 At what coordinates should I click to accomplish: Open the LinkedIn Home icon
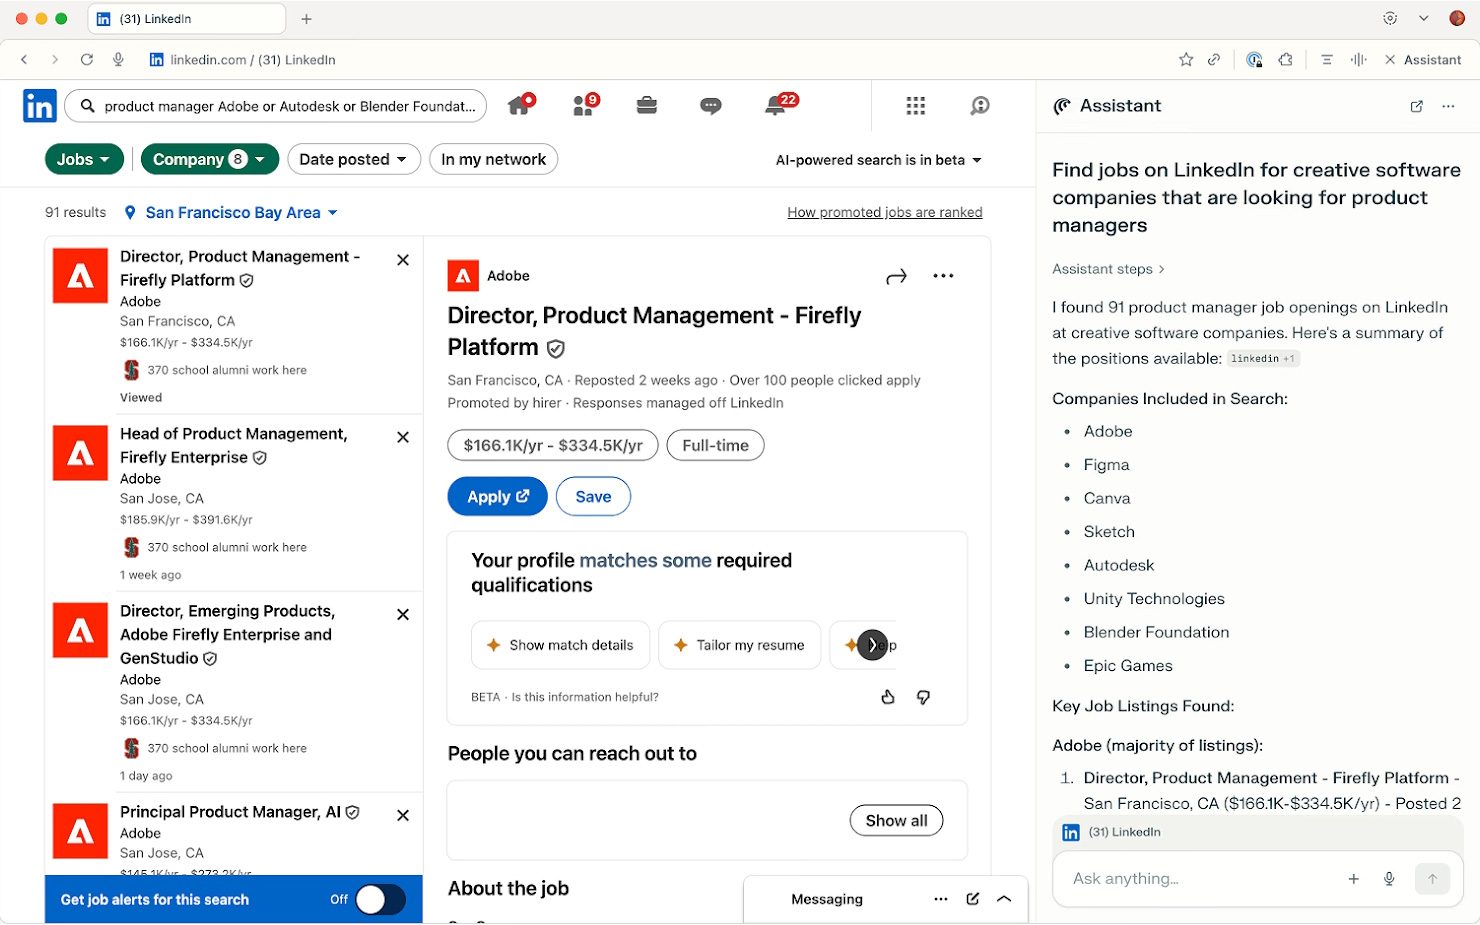[518, 105]
